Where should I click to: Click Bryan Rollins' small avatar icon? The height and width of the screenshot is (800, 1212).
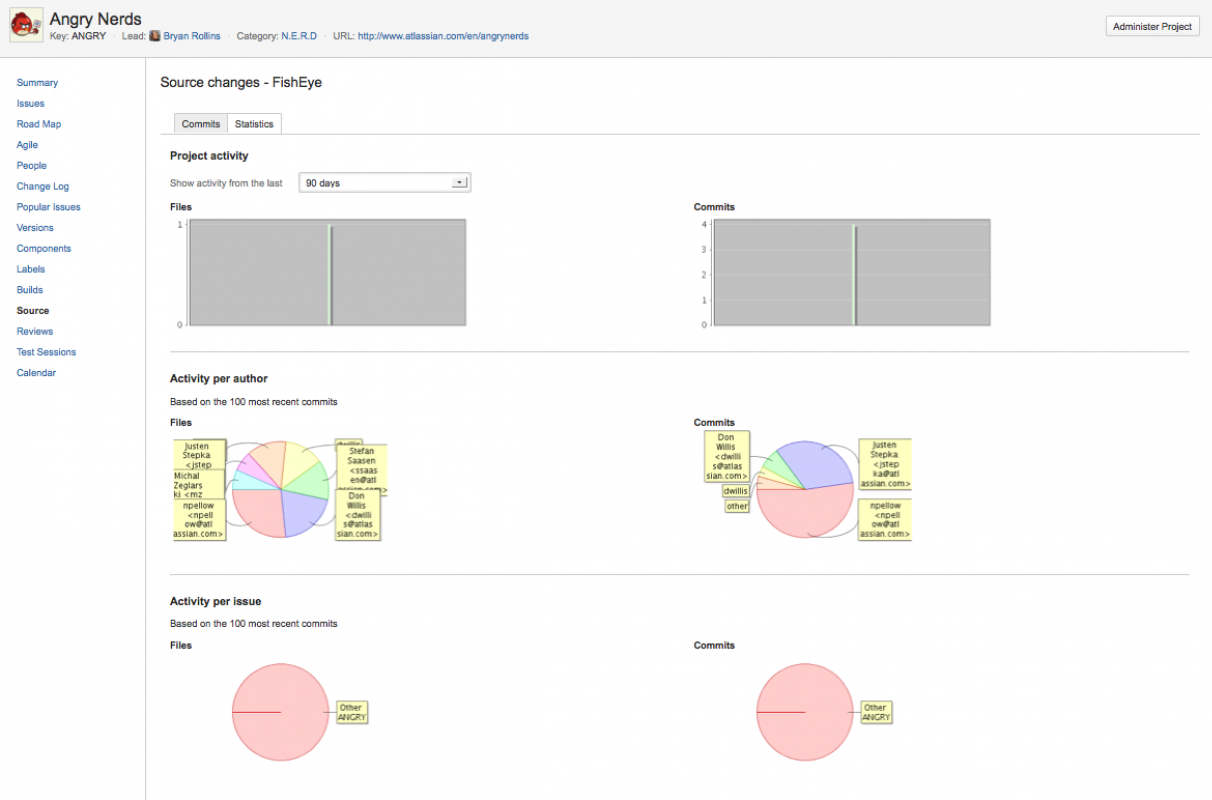pos(155,36)
